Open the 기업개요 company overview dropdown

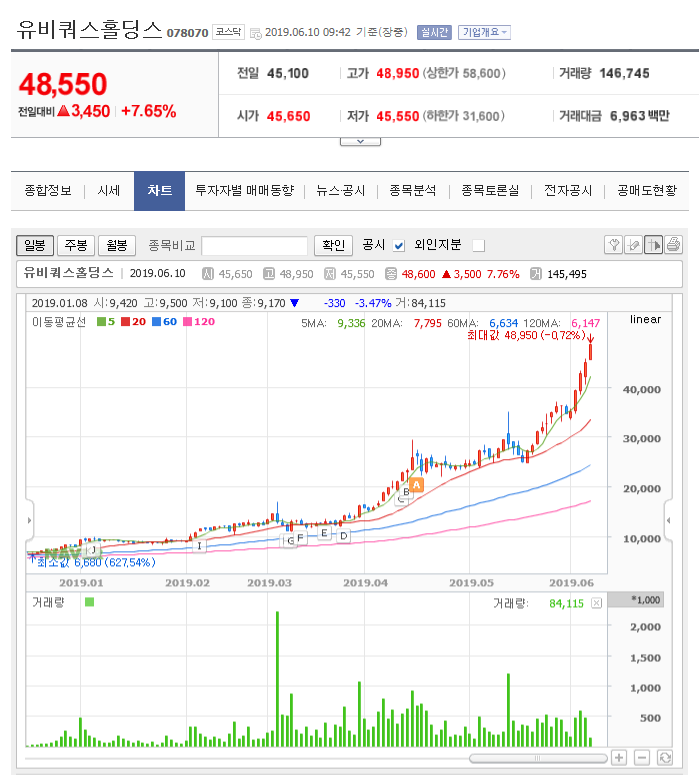coord(484,33)
